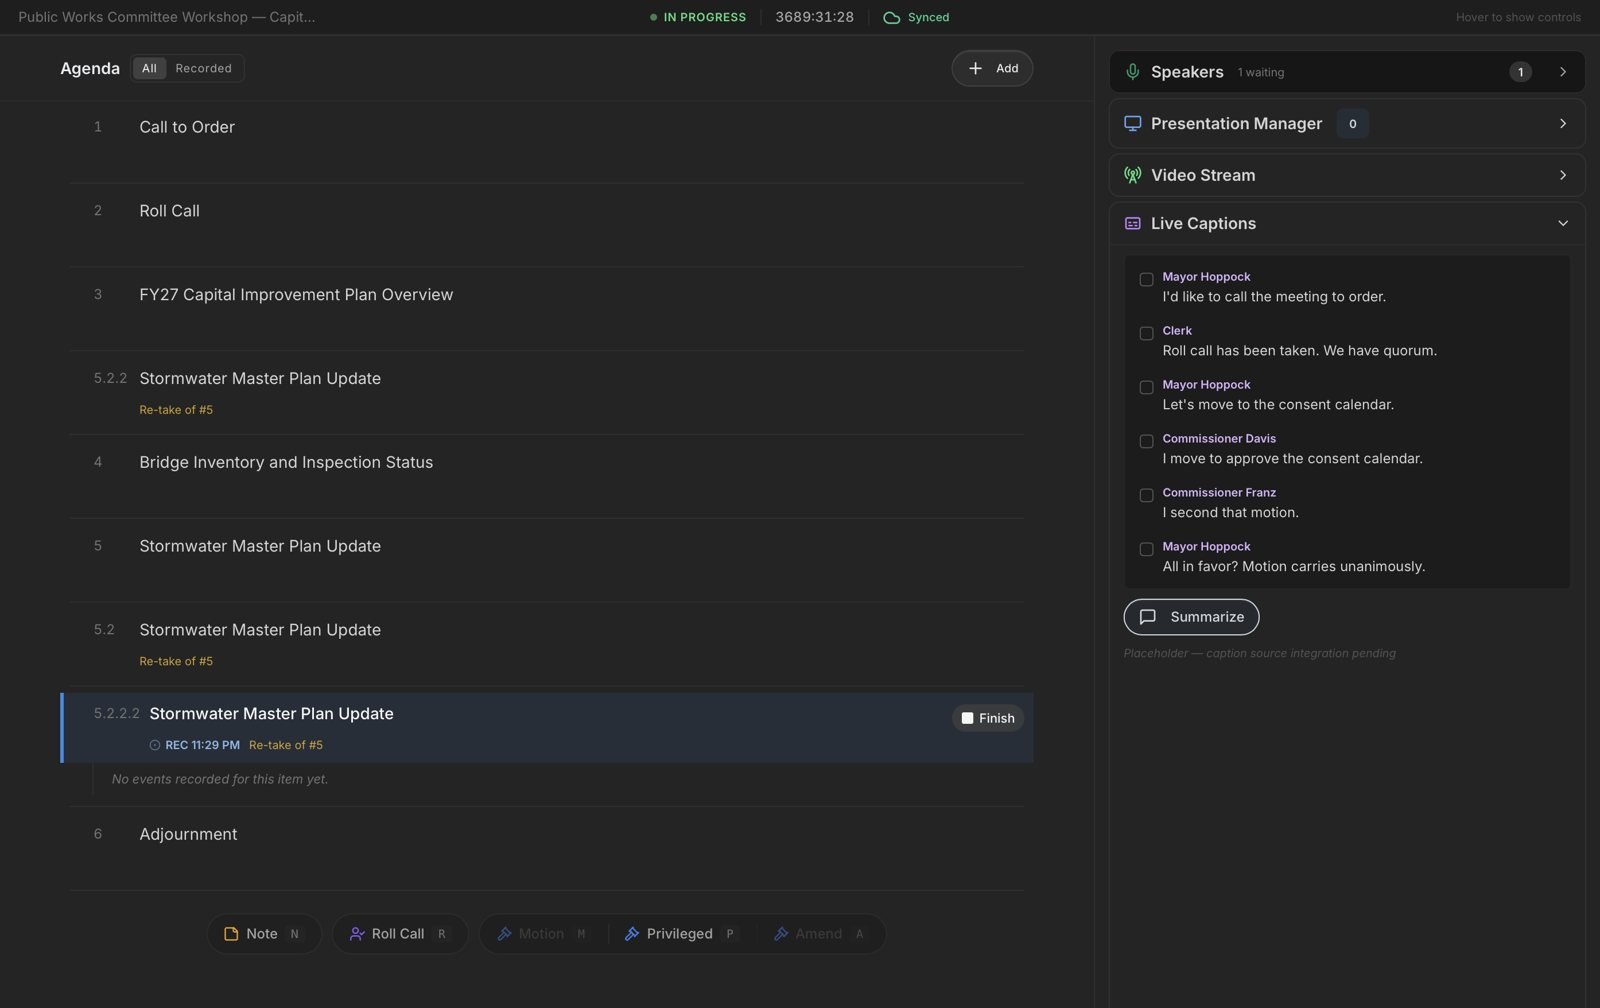This screenshot has height=1008, width=1600.
Task: Record a Roll Call event
Action: 400,934
